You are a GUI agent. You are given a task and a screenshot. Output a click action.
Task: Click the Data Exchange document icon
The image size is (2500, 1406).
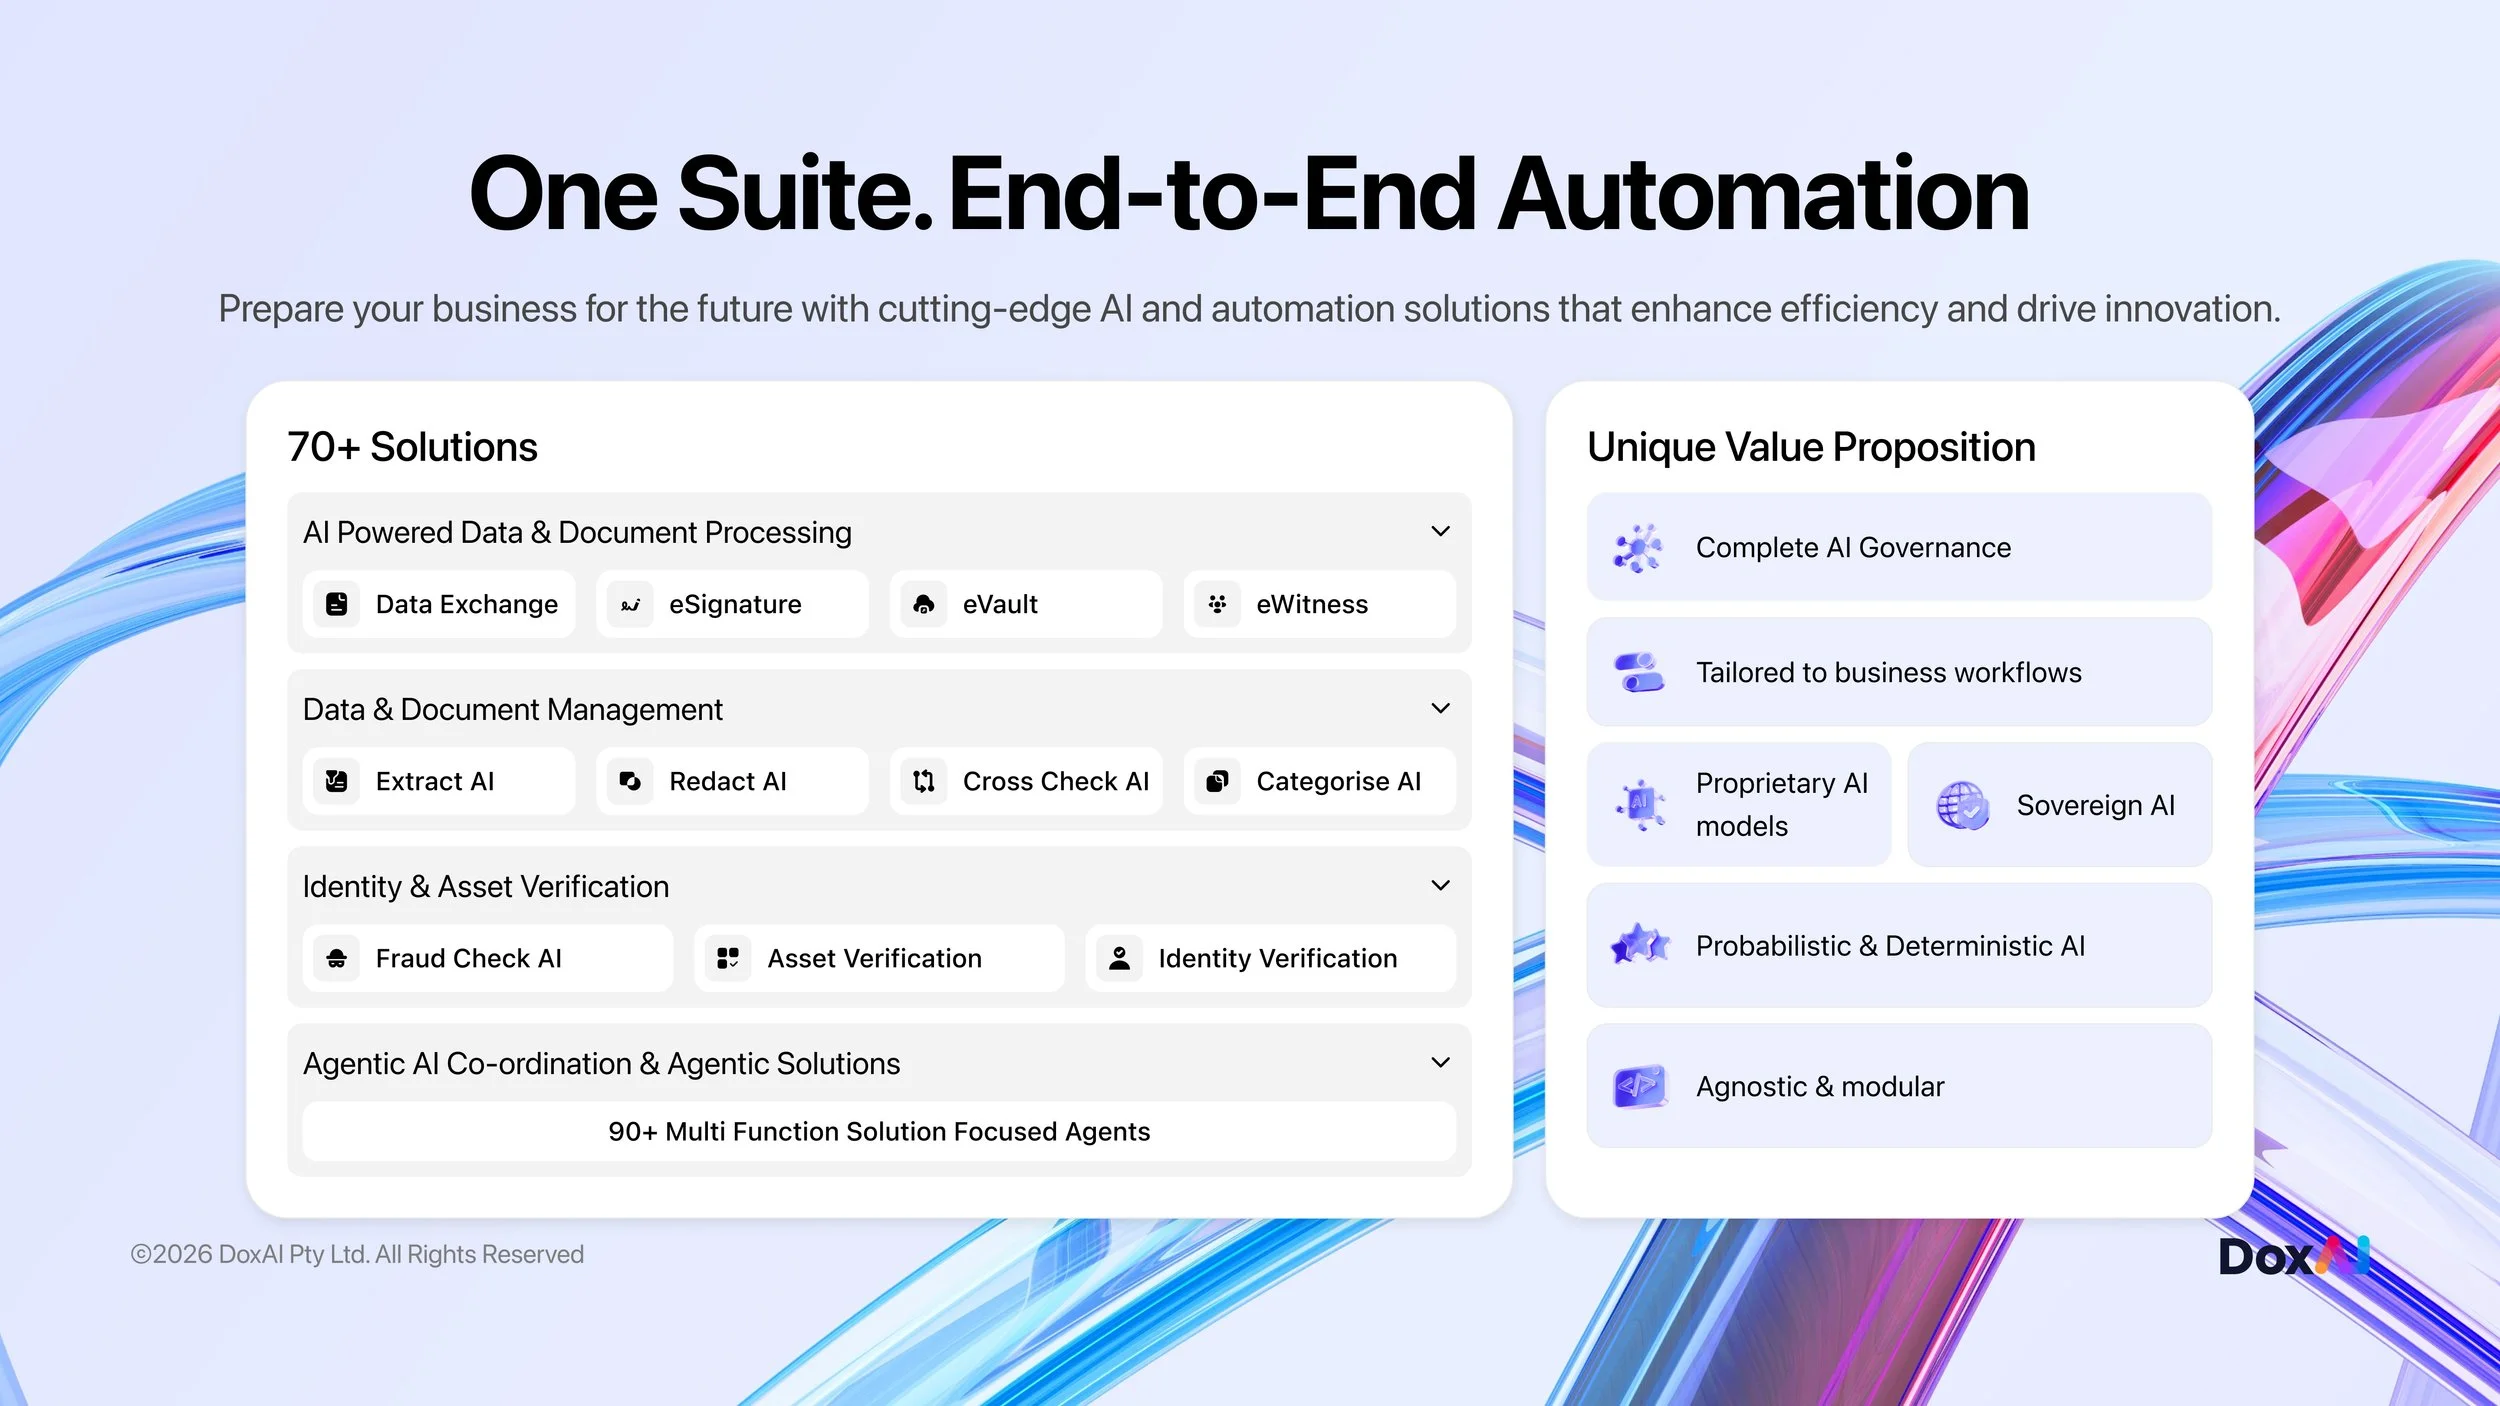[x=337, y=604]
